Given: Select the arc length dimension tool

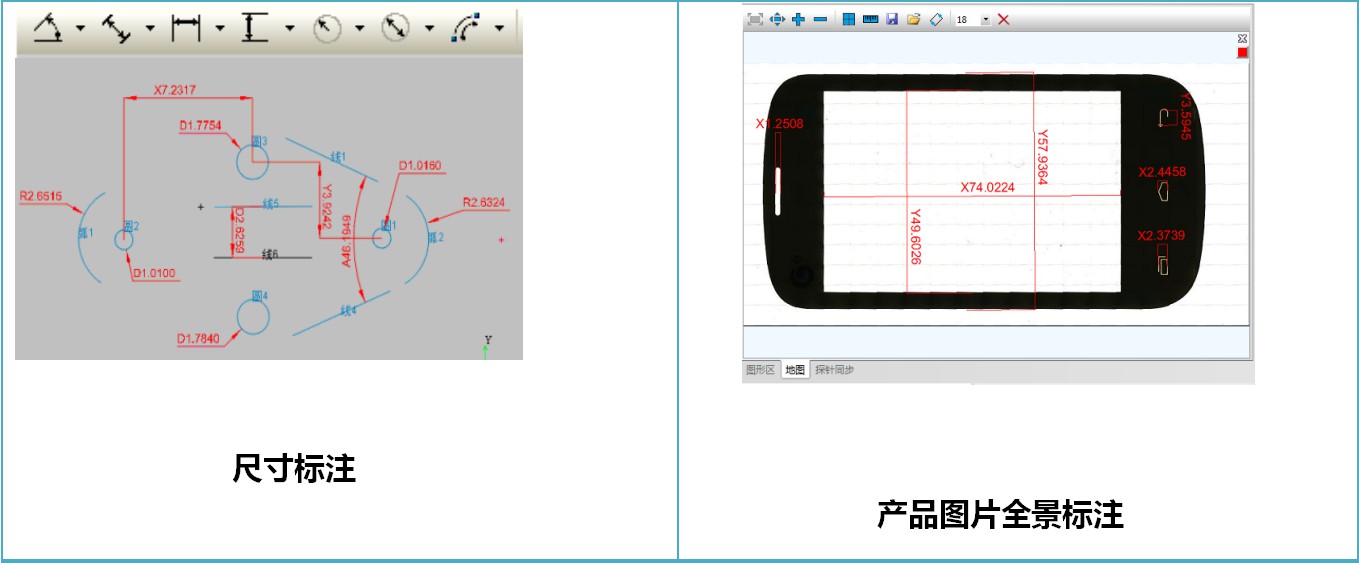Looking at the screenshot, I should click(x=466, y=28).
